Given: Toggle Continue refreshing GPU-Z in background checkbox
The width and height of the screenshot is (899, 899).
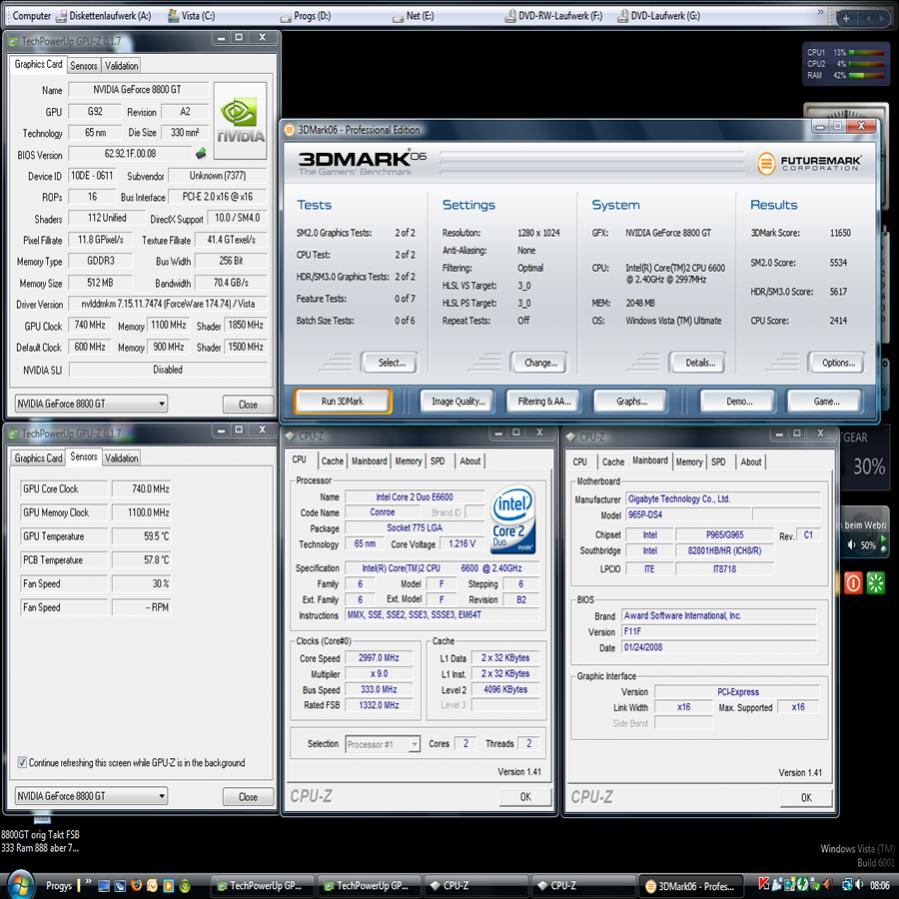Looking at the screenshot, I should [x=22, y=762].
